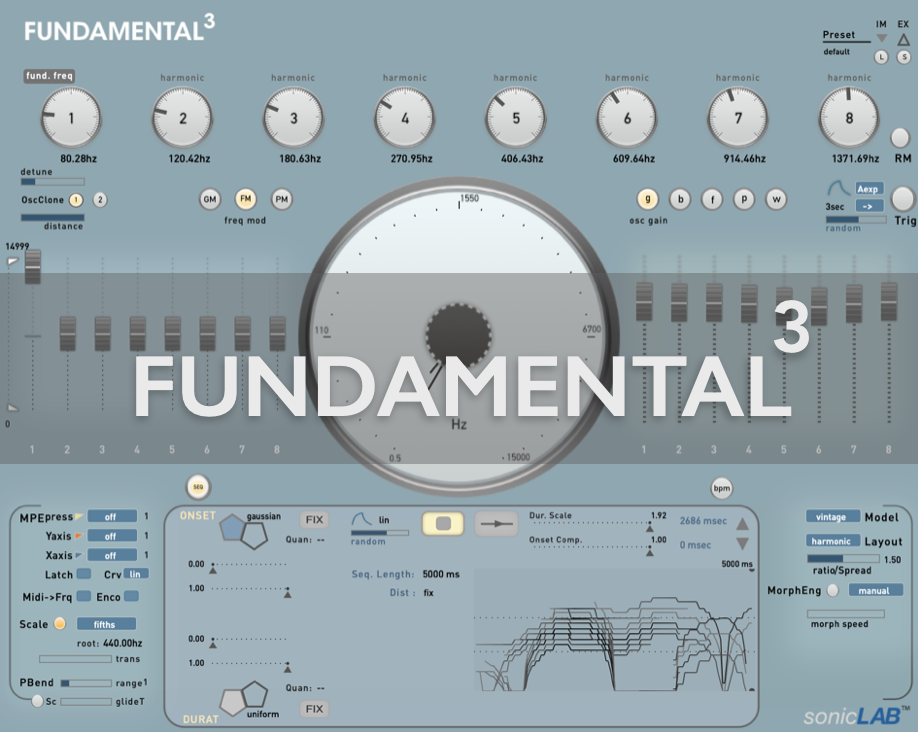Click the EX preset export triangle
918x732 pixels.
(903, 39)
